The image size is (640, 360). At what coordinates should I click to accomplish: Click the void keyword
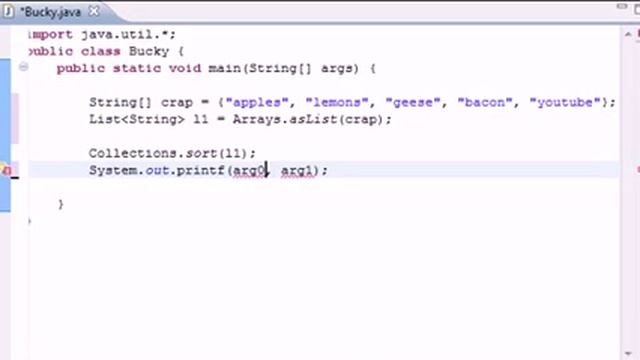click(184, 68)
